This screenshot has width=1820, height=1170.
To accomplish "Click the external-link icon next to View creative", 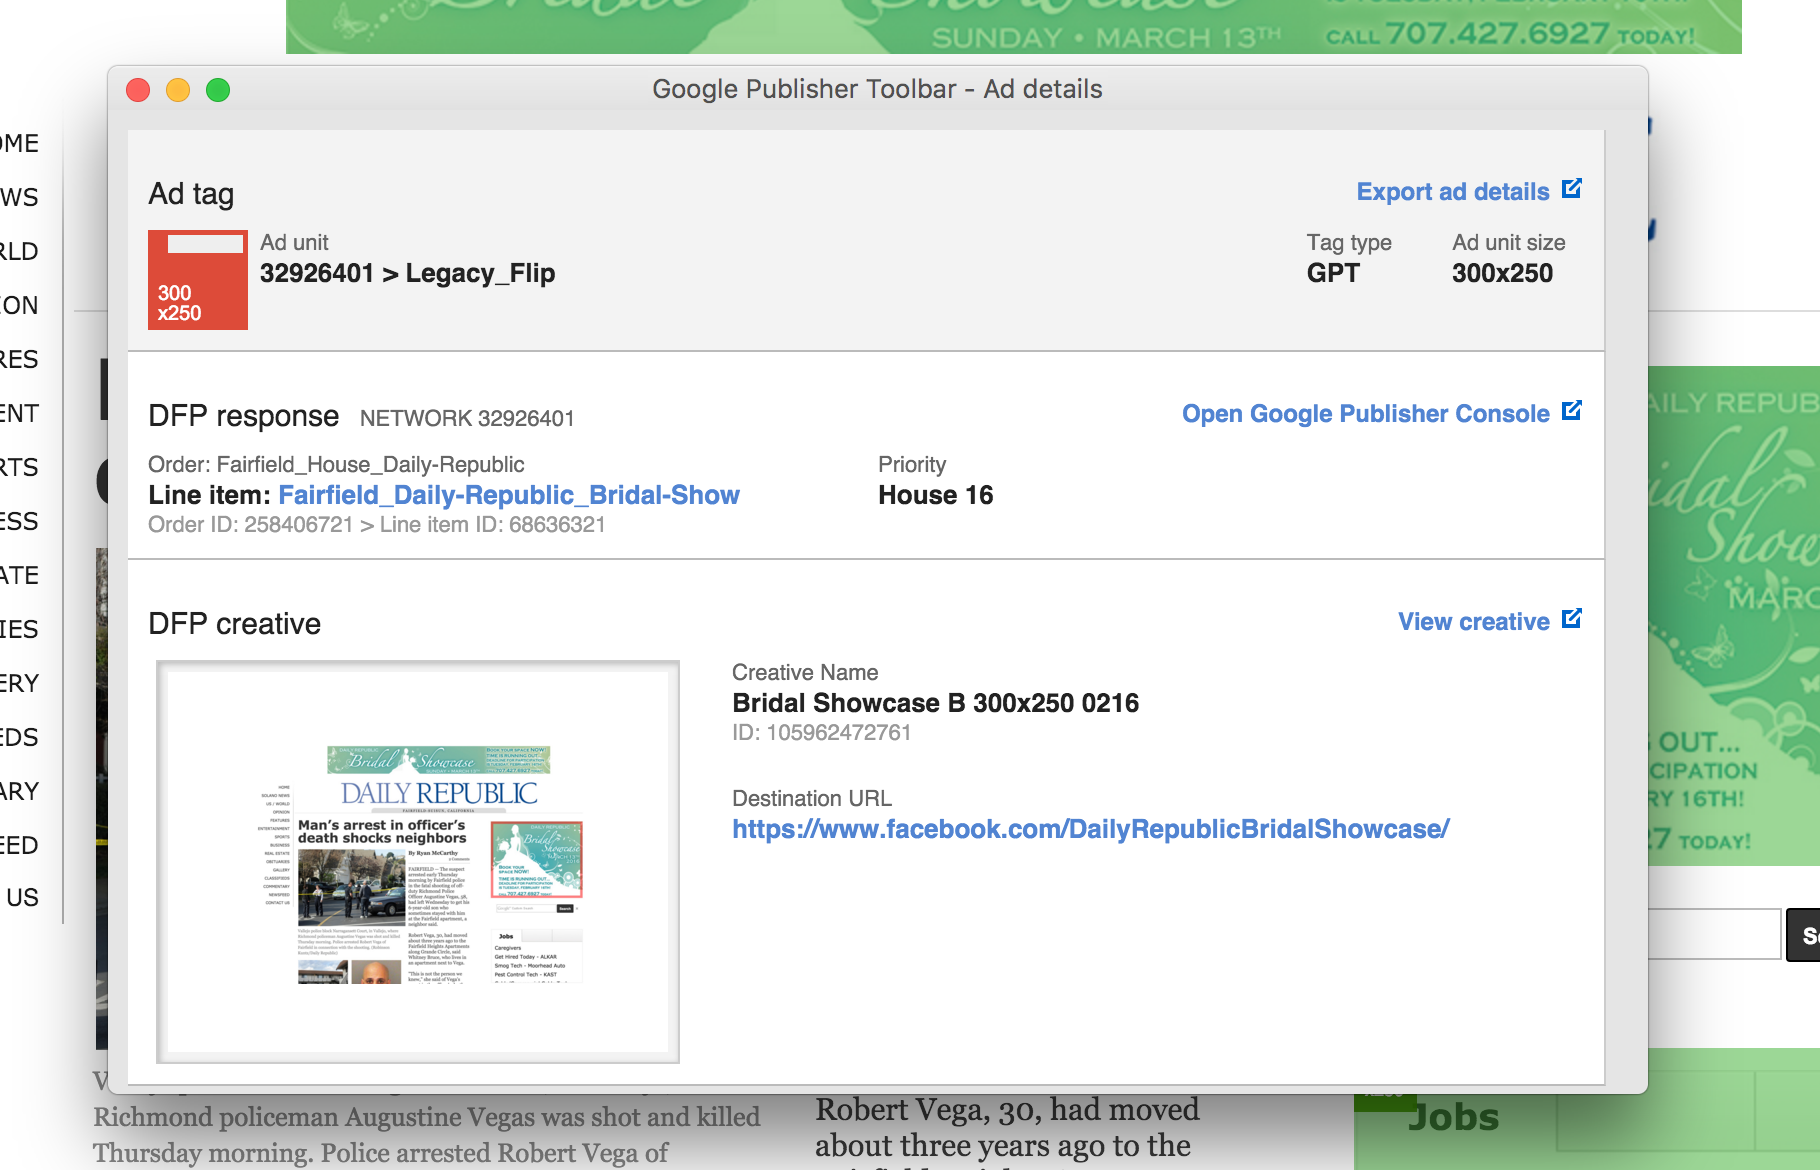I will 1571,619.
